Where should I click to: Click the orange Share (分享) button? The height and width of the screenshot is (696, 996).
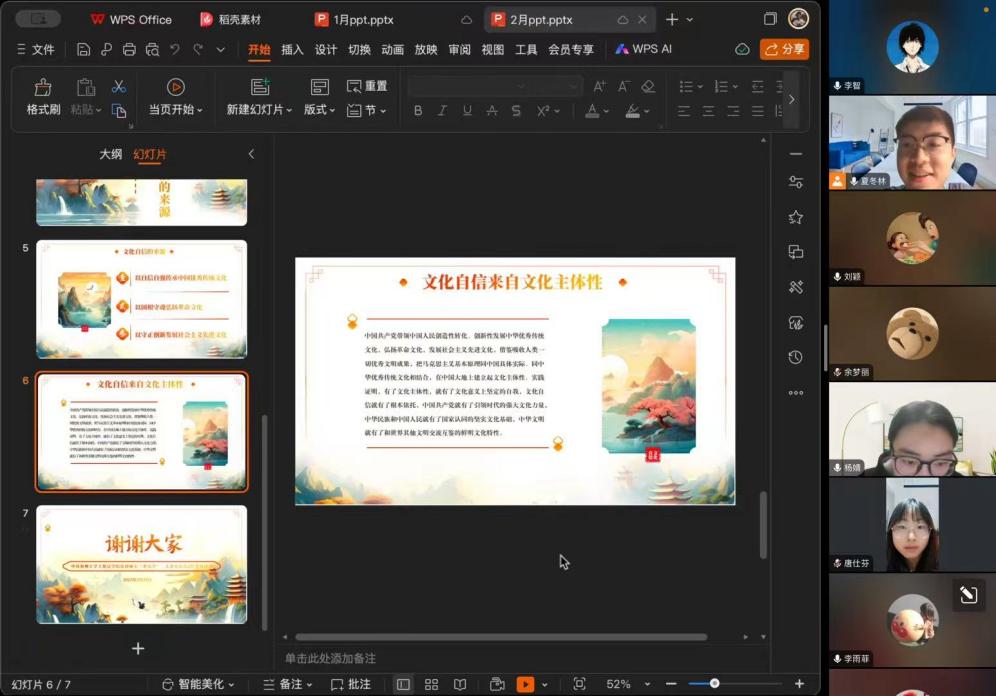[x=784, y=49]
